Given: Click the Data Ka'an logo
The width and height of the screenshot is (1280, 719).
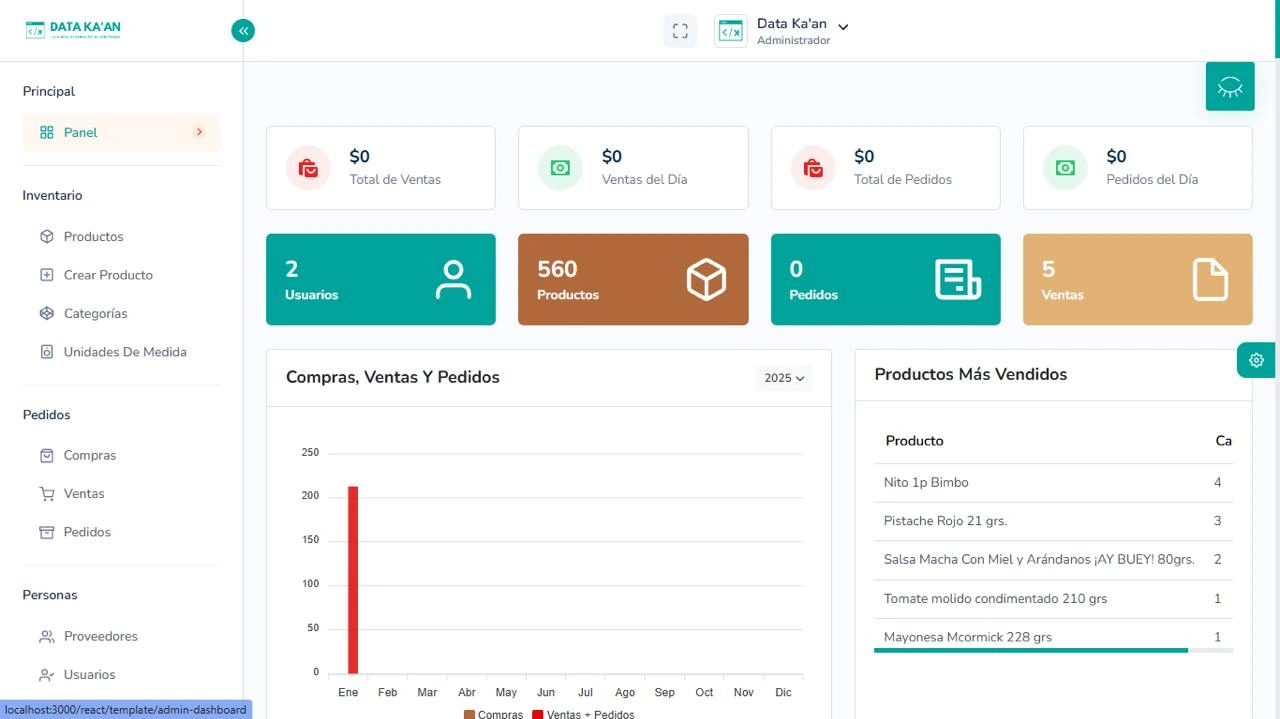Looking at the screenshot, I should click(x=73, y=31).
